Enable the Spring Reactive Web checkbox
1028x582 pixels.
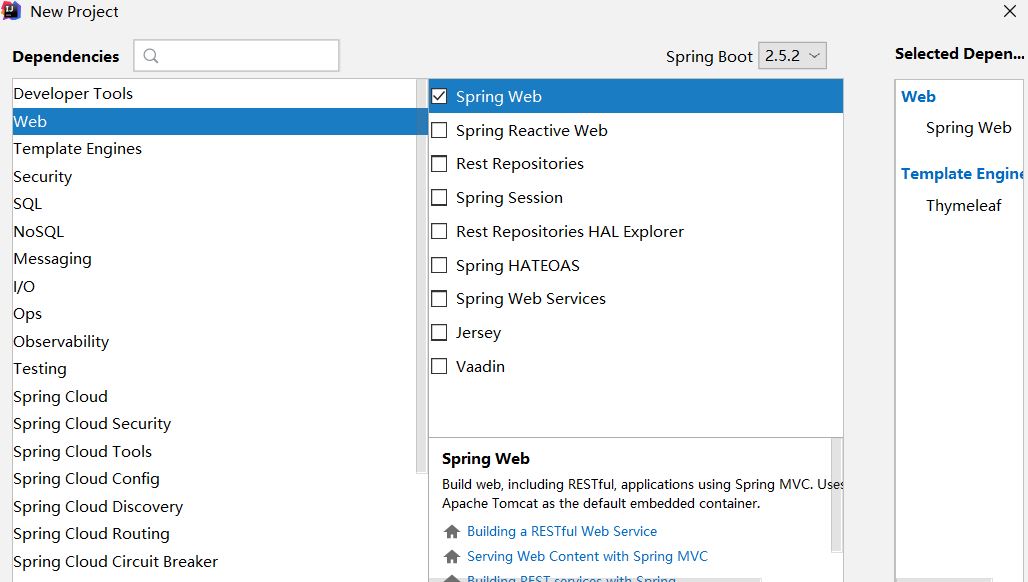(439, 130)
